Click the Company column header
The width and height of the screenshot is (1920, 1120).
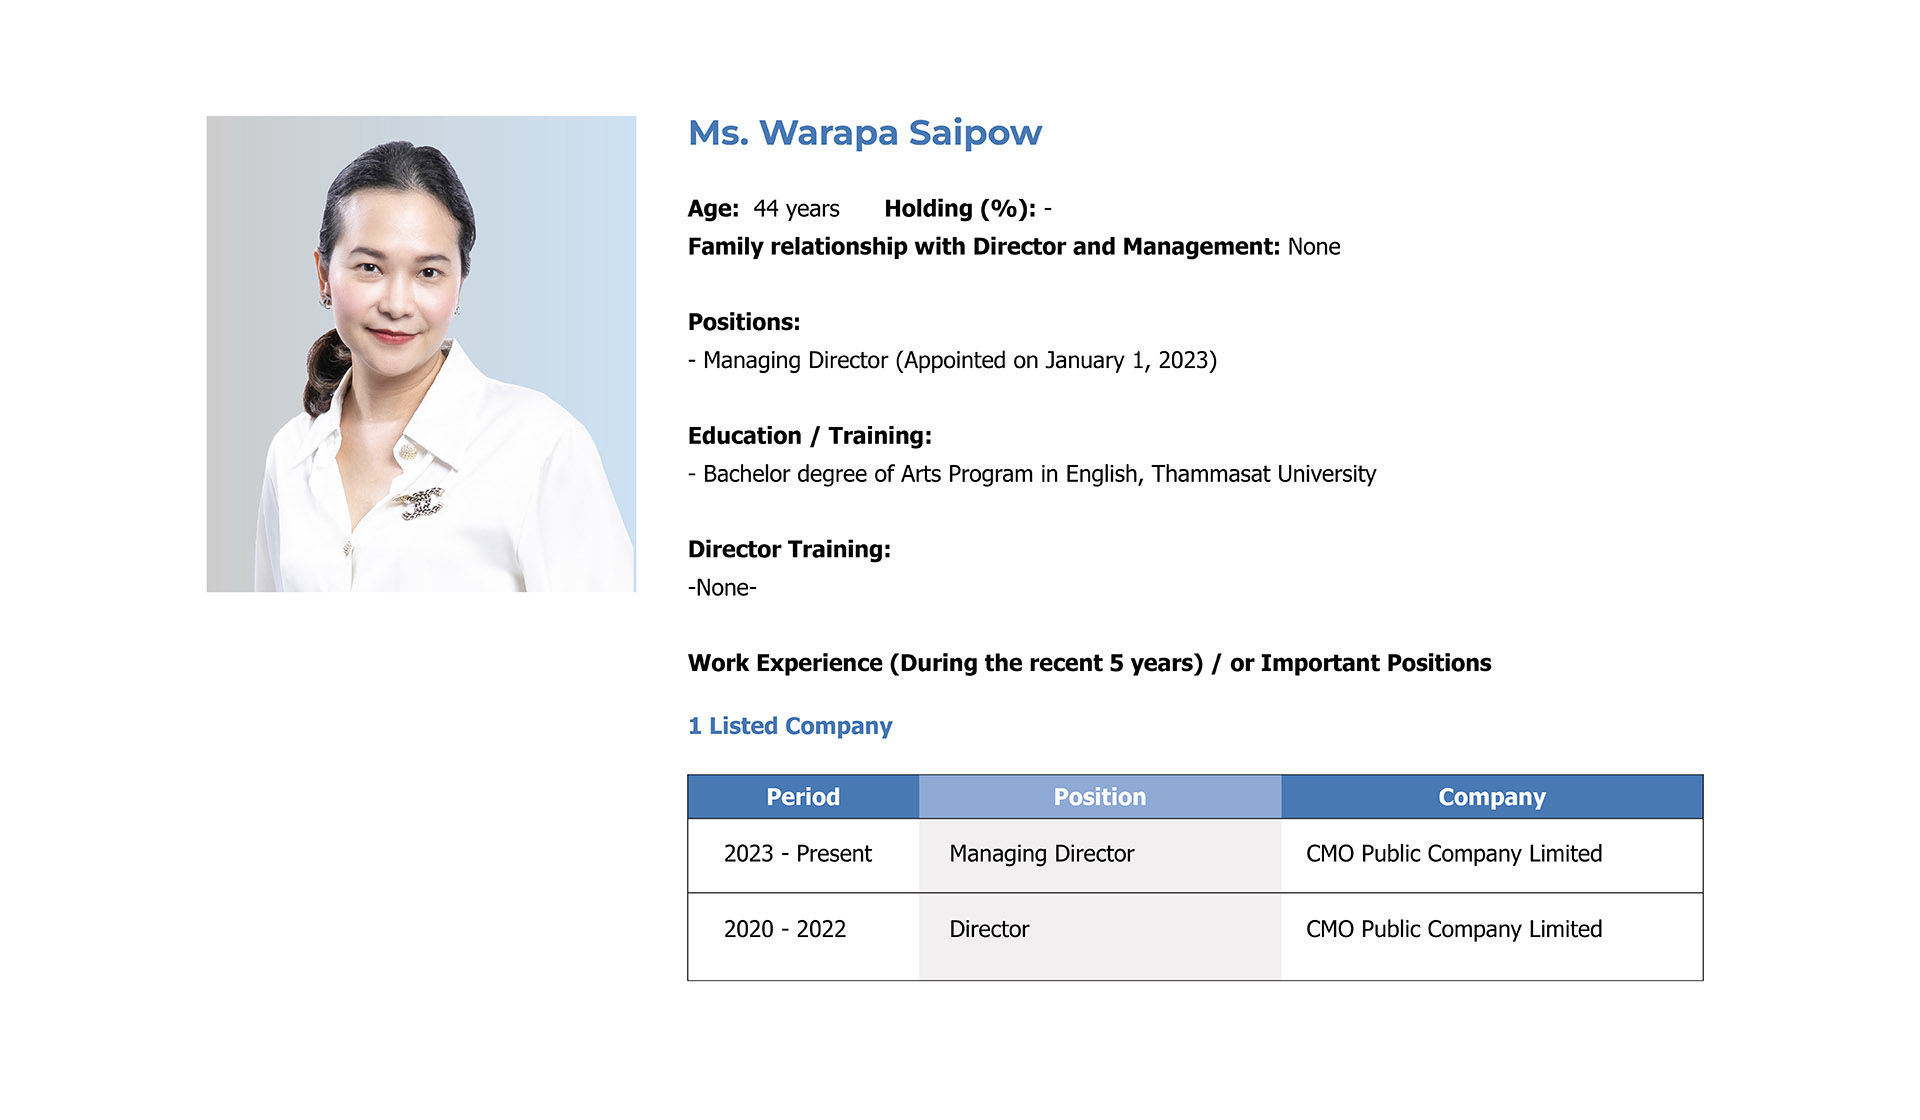(1492, 797)
